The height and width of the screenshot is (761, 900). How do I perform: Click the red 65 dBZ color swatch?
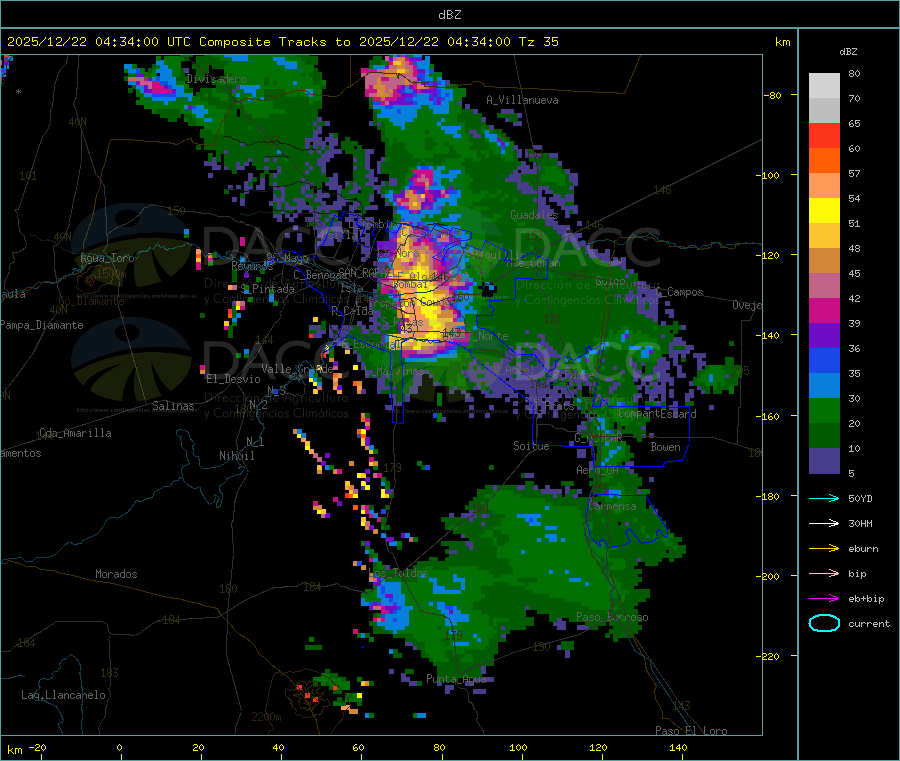(824, 135)
